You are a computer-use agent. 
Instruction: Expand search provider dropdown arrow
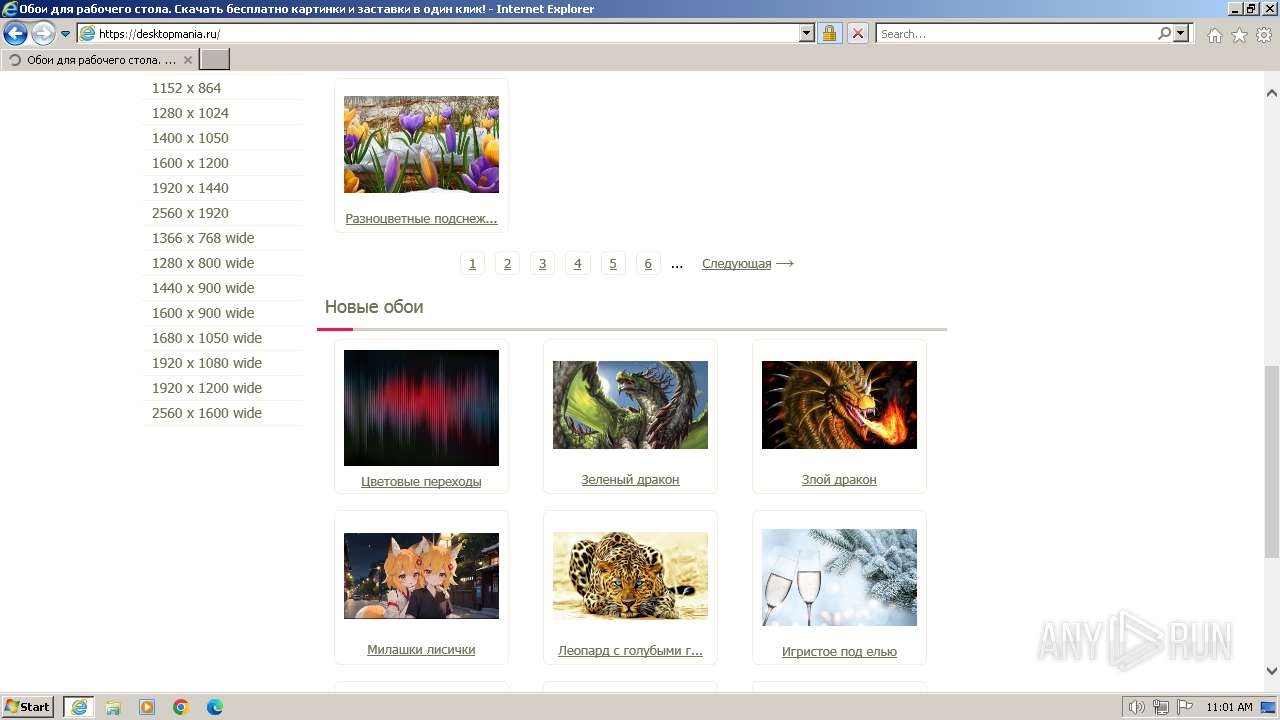(1182, 33)
